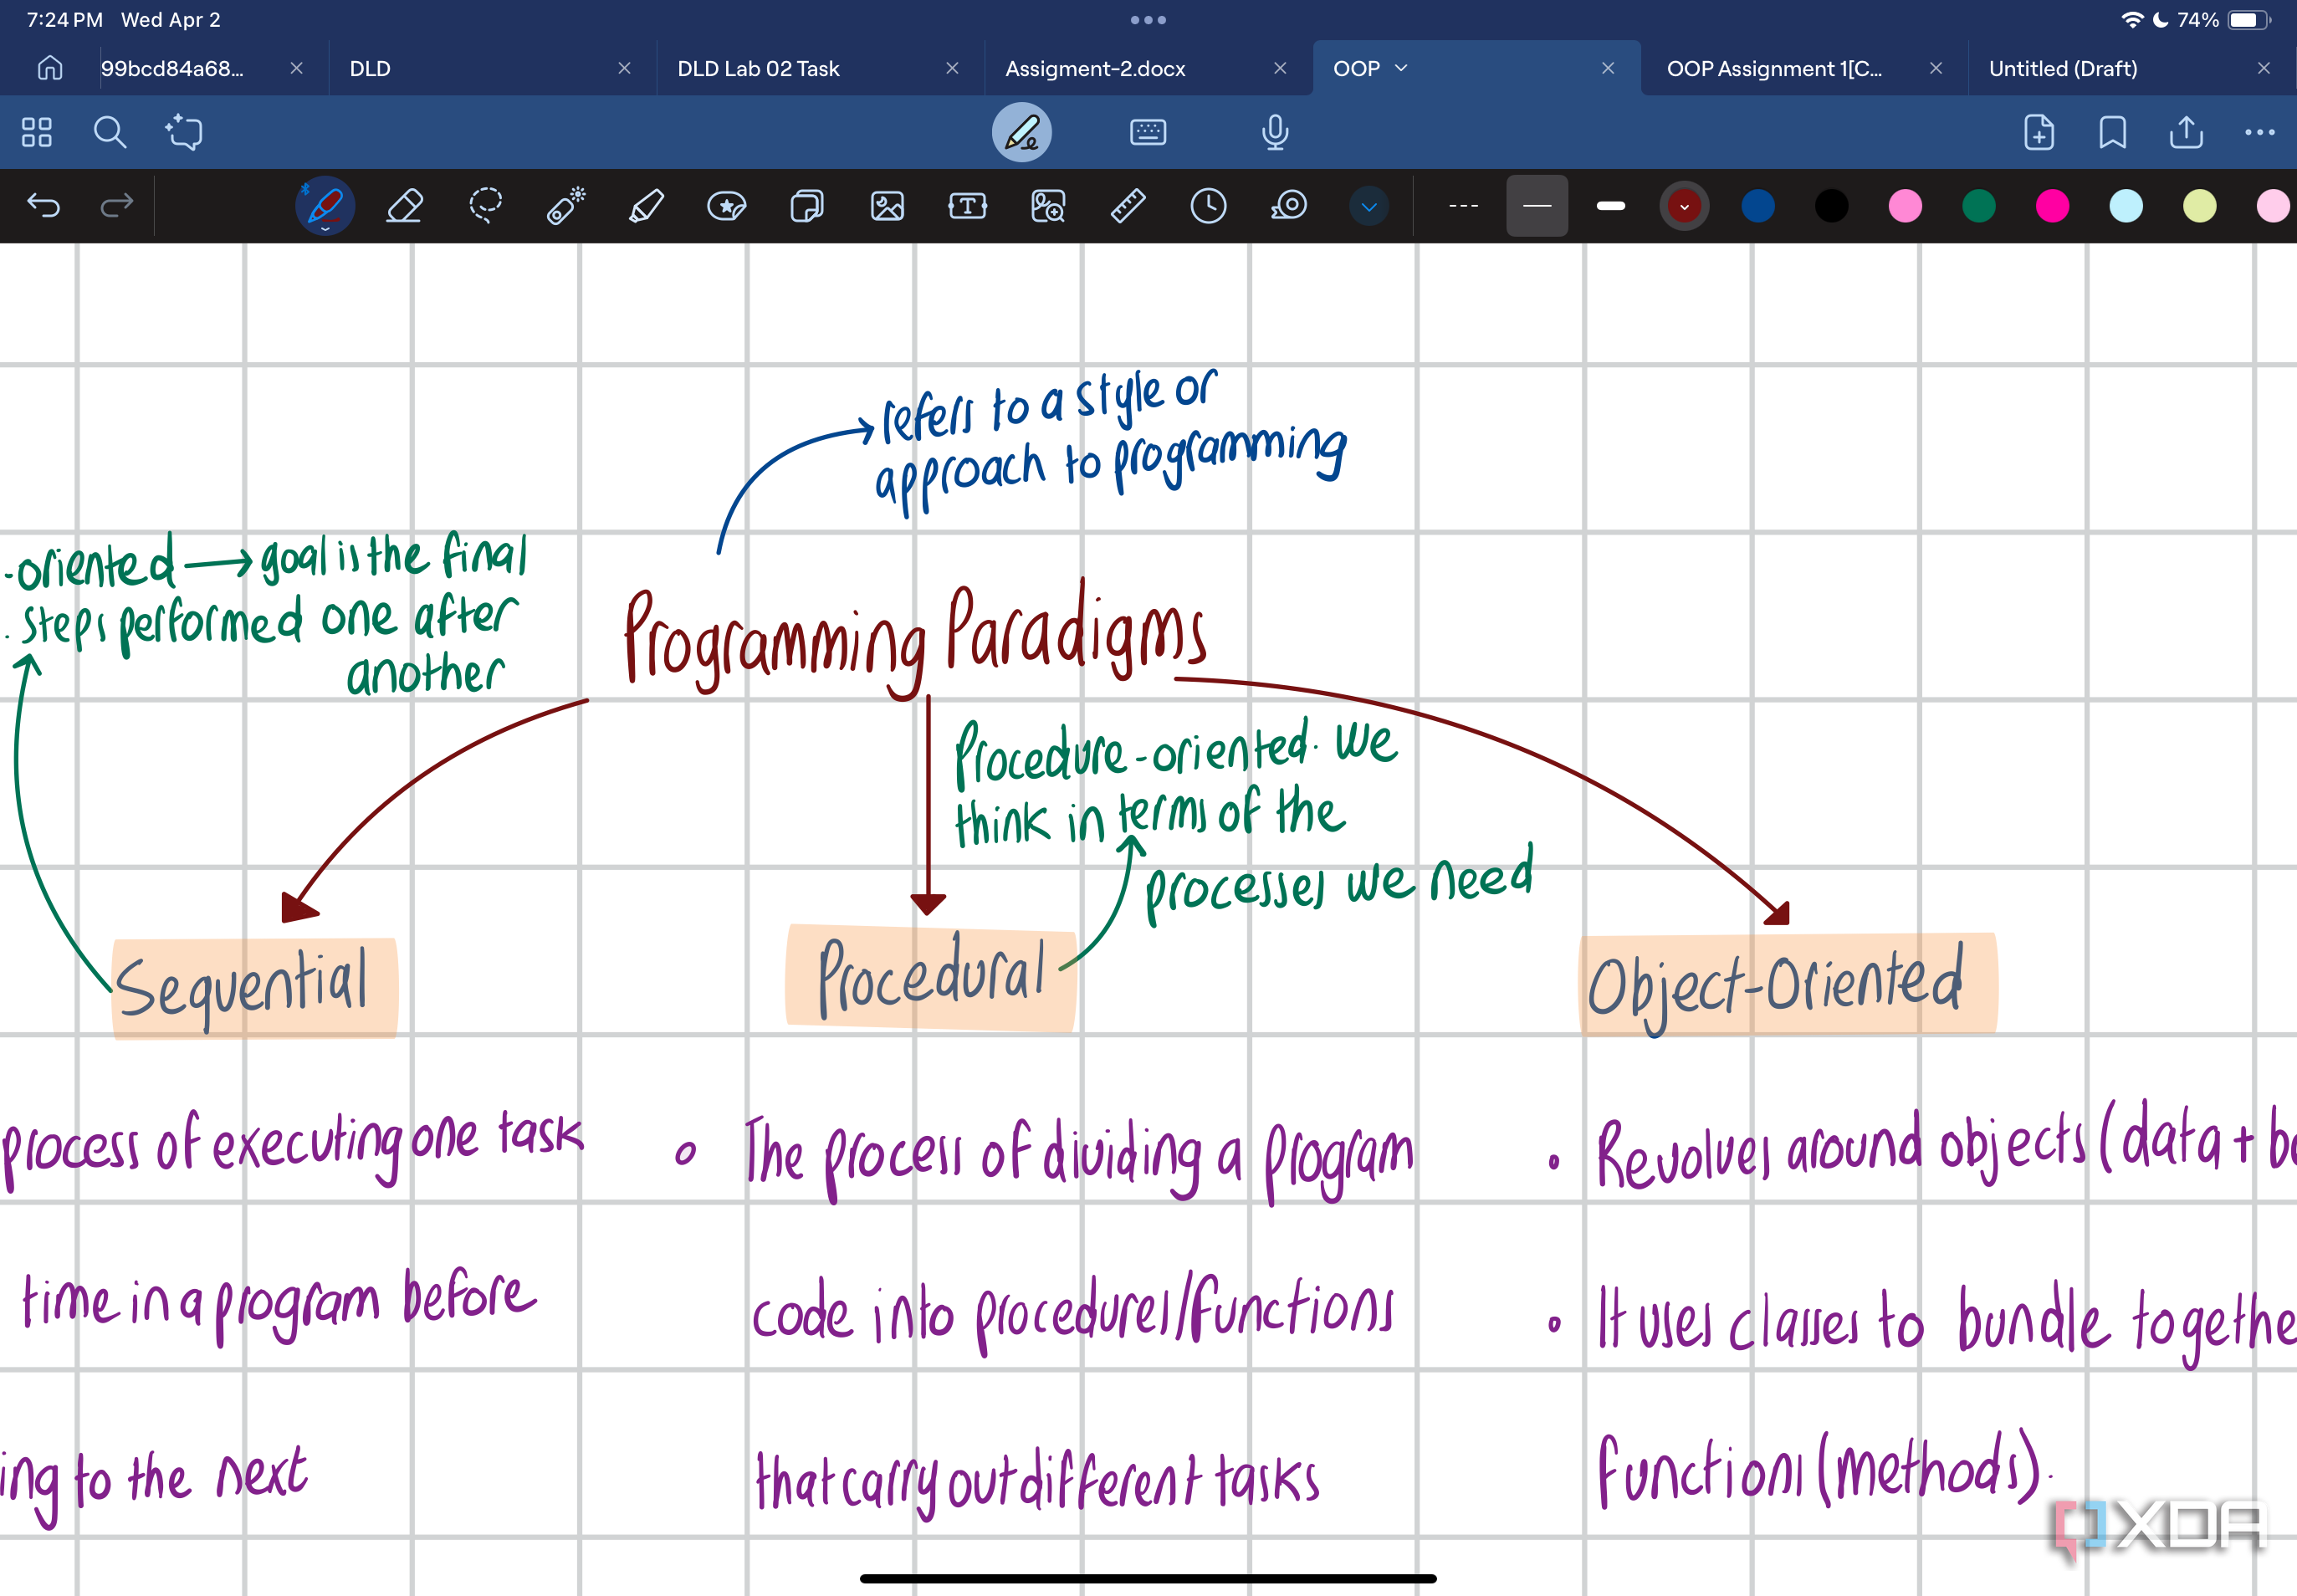Open the zoom window tool
This screenshot has width=2297, height=1596.
(x=1048, y=206)
